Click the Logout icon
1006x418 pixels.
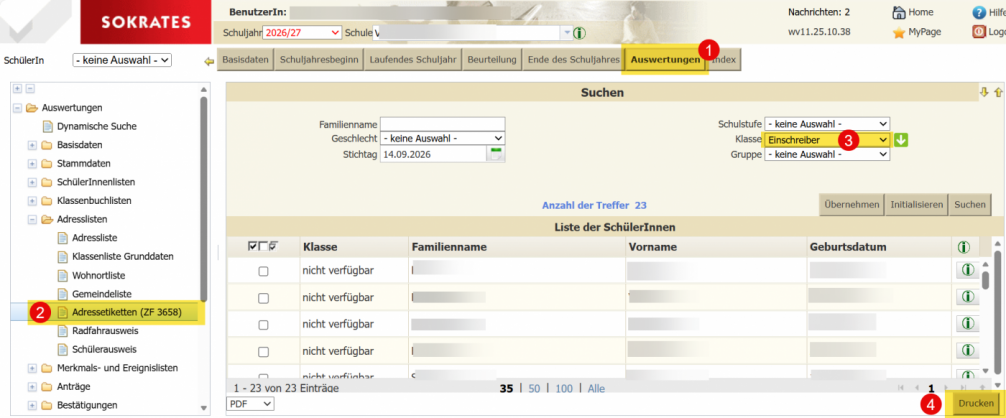tap(979, 31)
